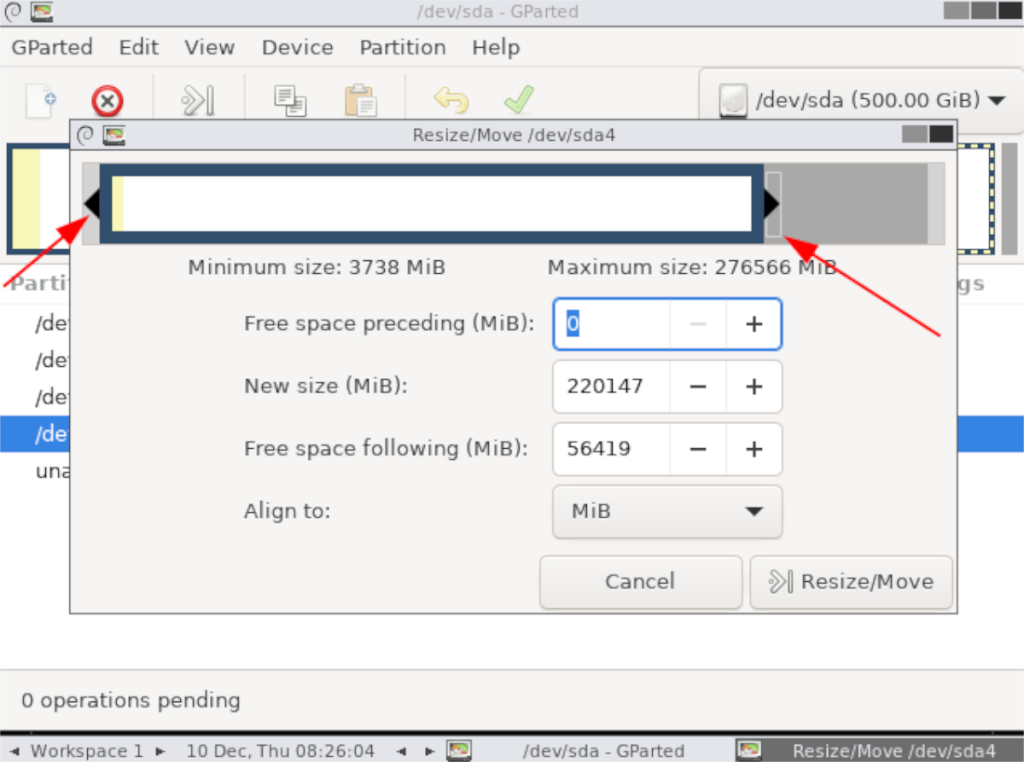1024x762 pixels.
Task: Switch to /dev/sda - GParted taskbar window
Action: pyautogui.click(x=589, y=750)
